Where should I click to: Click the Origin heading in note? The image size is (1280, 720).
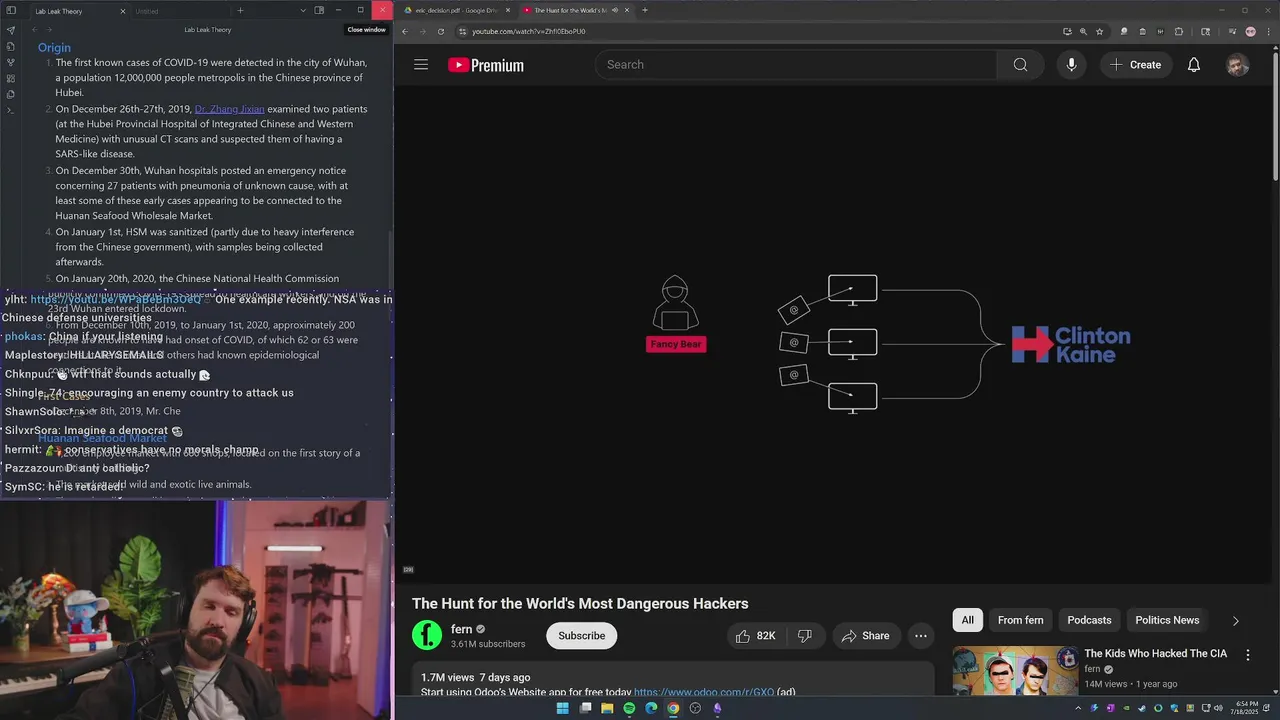pyautogui.click(x=54, y=47)
